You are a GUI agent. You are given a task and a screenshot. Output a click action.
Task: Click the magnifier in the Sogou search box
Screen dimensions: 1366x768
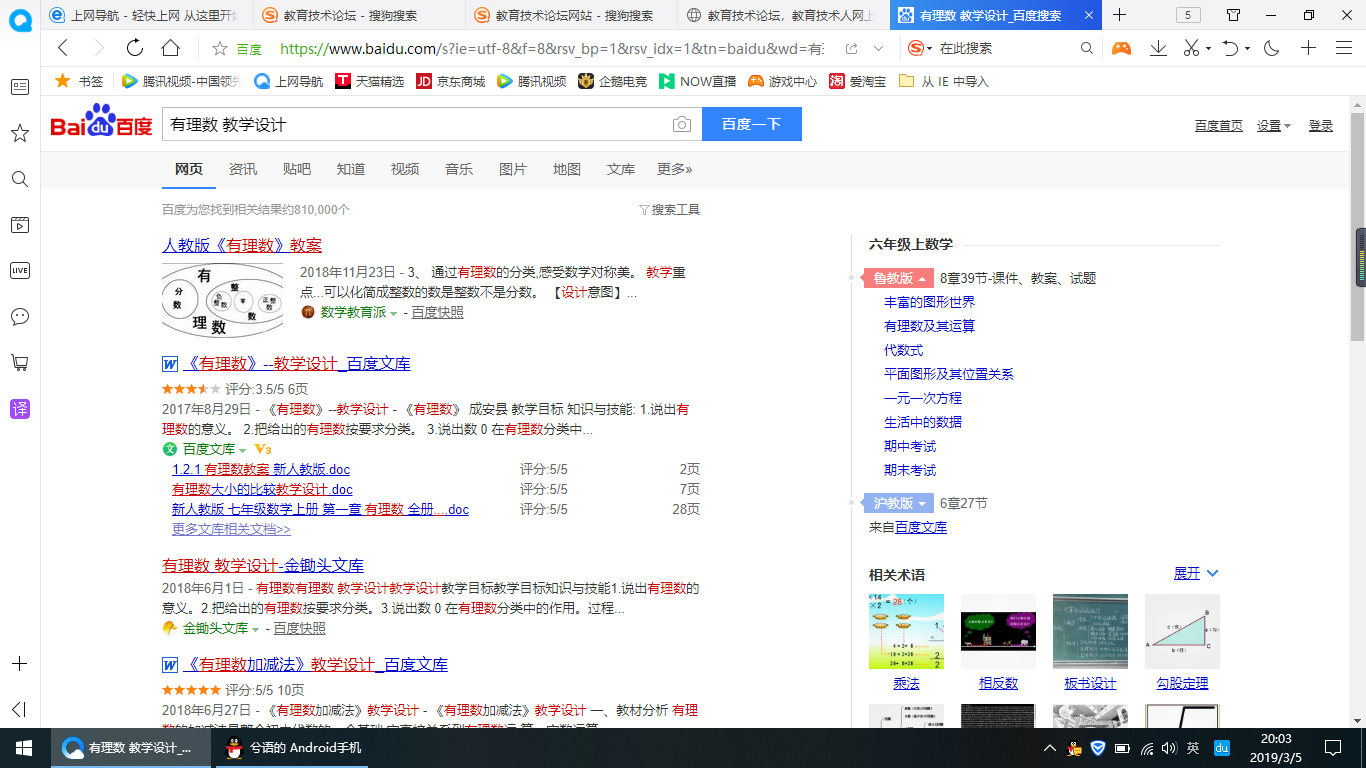coord(1087,48)
